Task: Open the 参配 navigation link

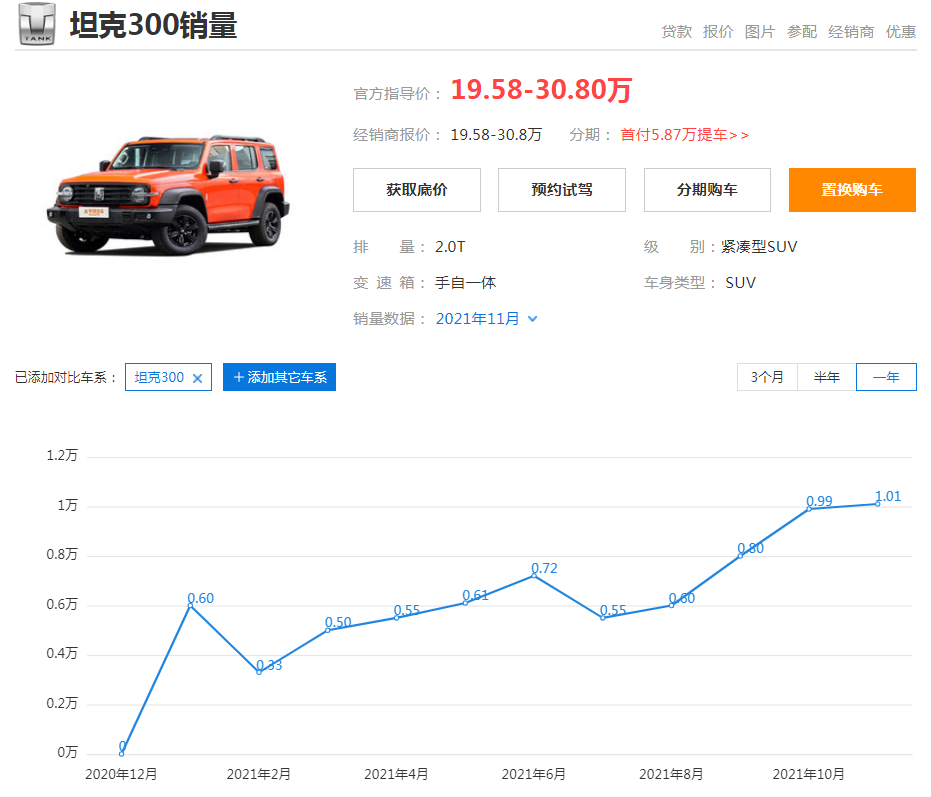Action: 802,31
